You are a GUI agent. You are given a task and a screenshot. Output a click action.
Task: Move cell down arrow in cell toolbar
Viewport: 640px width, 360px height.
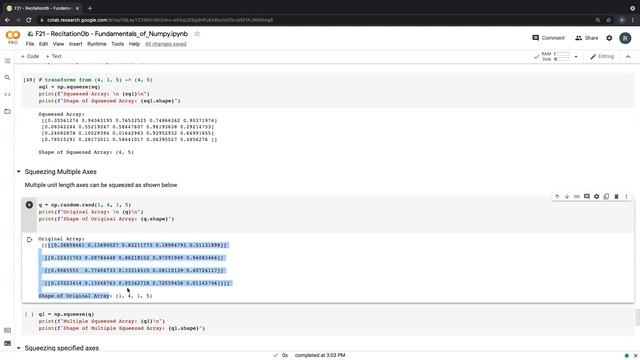click(x=567, y=197)
